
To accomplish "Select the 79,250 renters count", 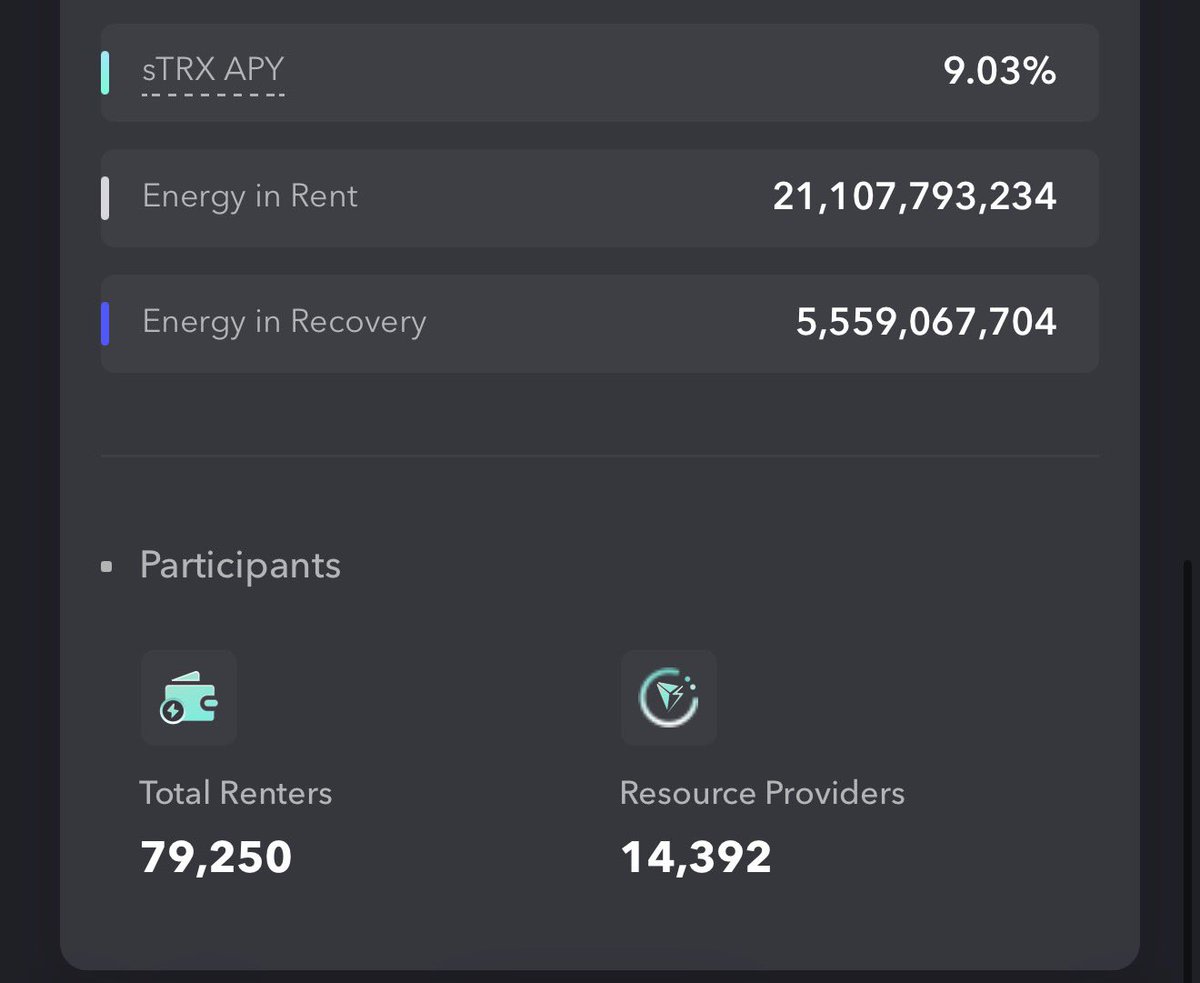I will tap(216, 857).
